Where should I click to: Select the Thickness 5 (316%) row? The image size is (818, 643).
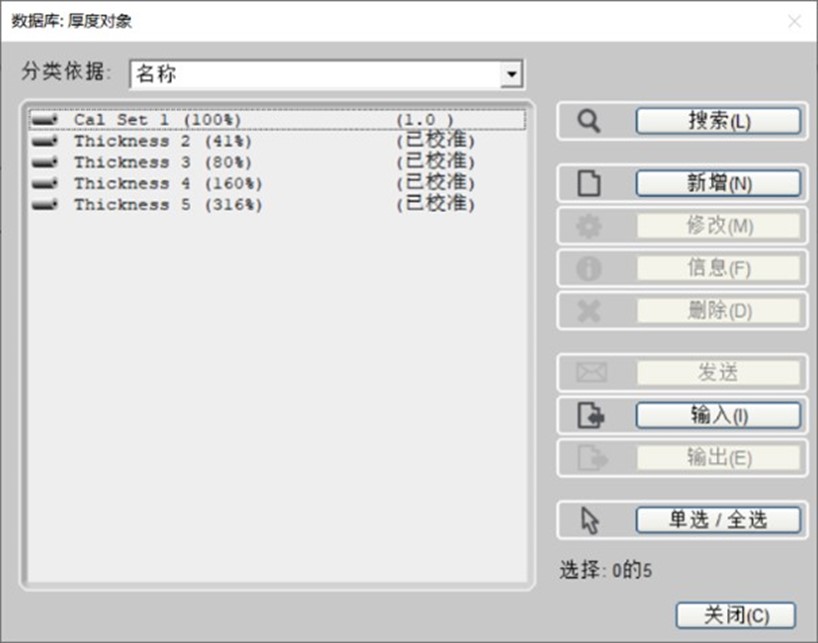[x=166, y=204]
